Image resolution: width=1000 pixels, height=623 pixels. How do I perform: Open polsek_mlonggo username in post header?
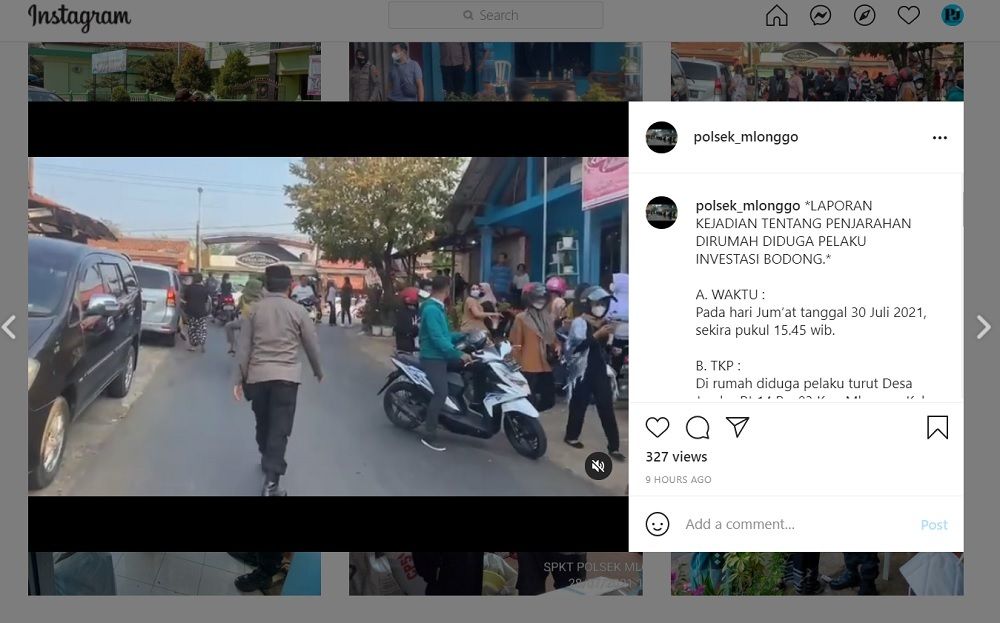(x=746, y=137)
